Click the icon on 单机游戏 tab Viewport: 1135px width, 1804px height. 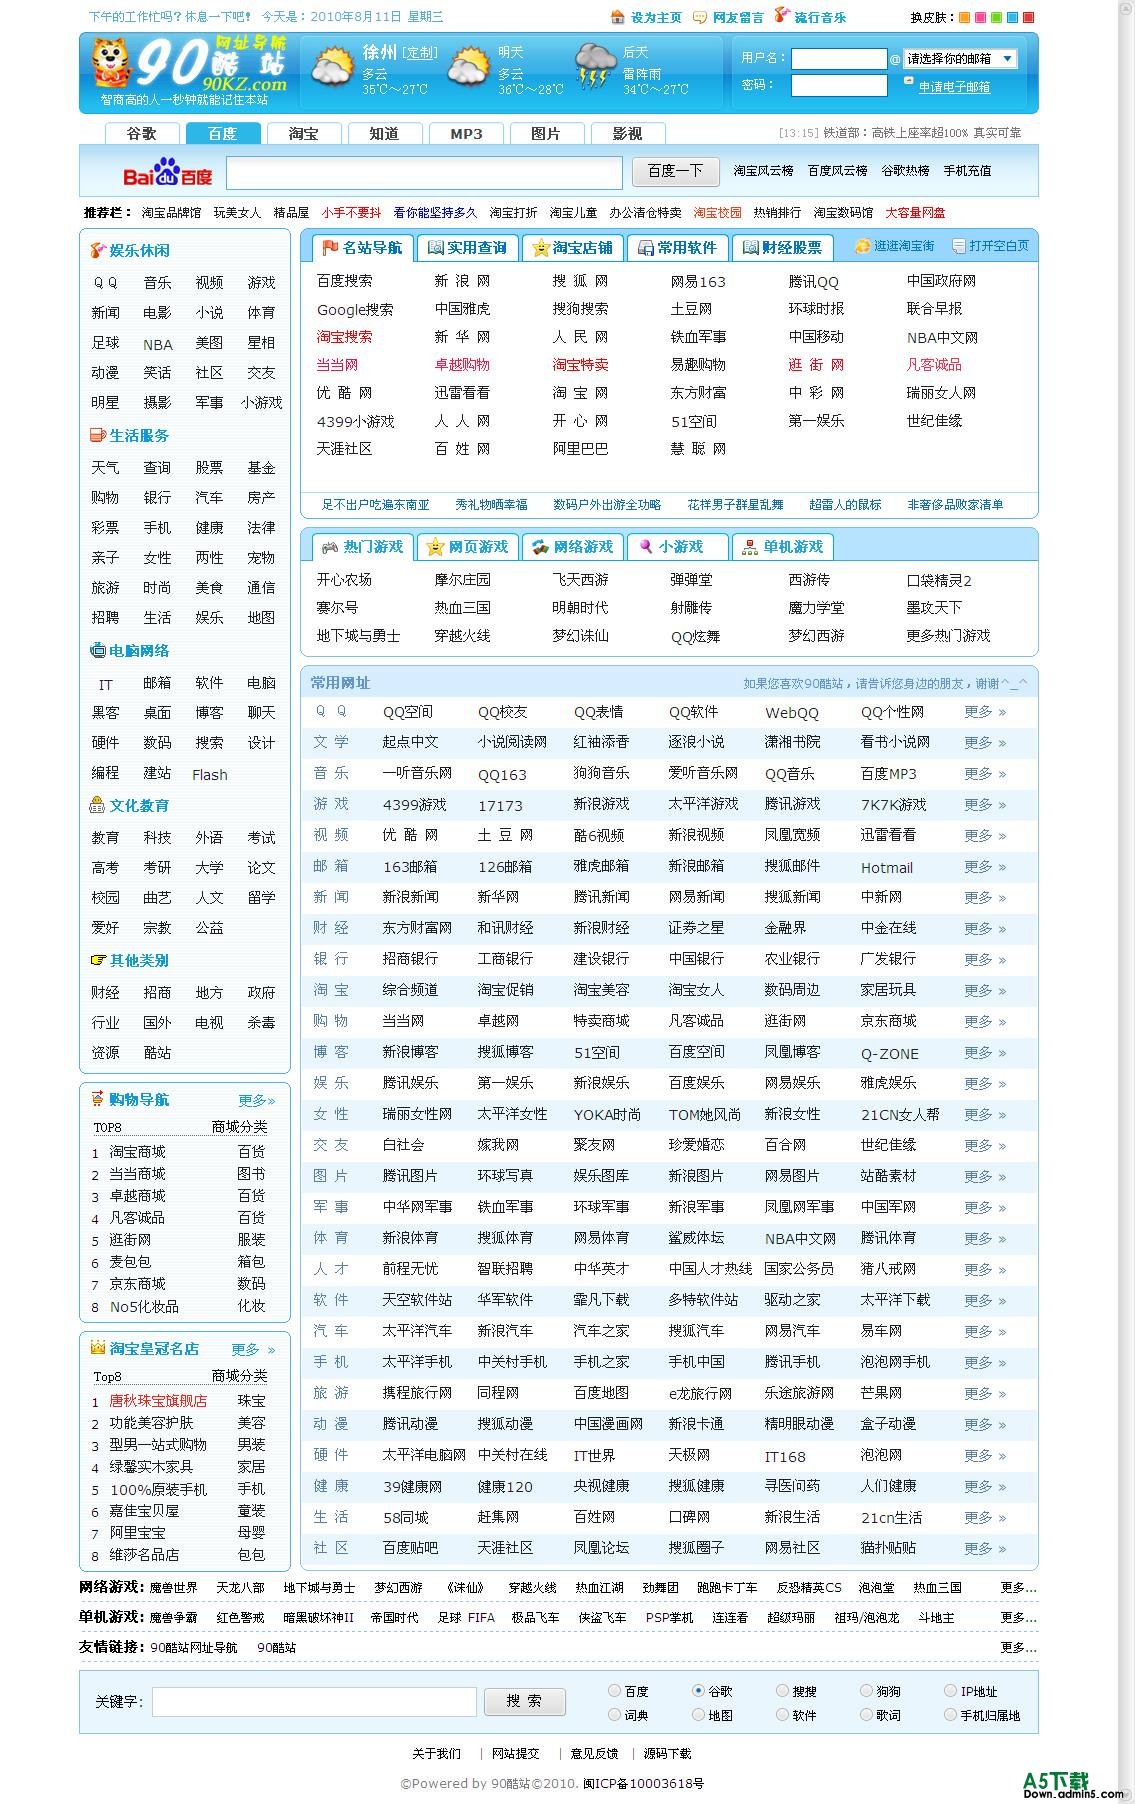click(750, 547)
